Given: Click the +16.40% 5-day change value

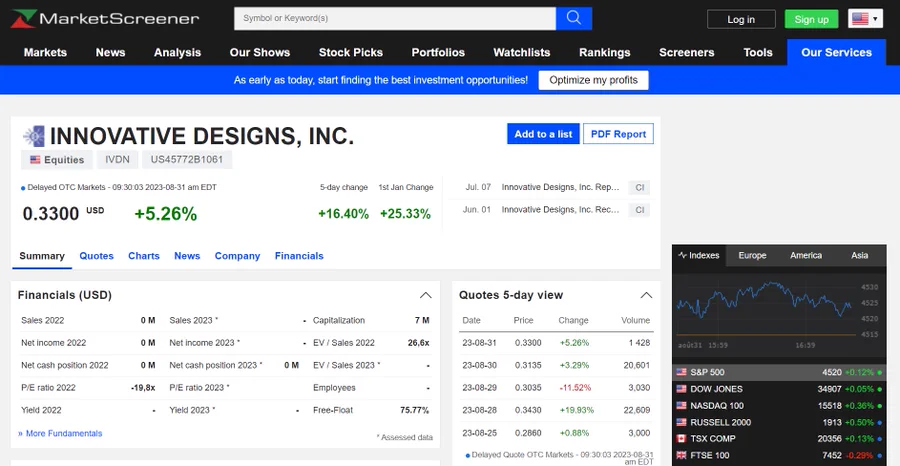Looking at the screenshot, I should point(343,214).
